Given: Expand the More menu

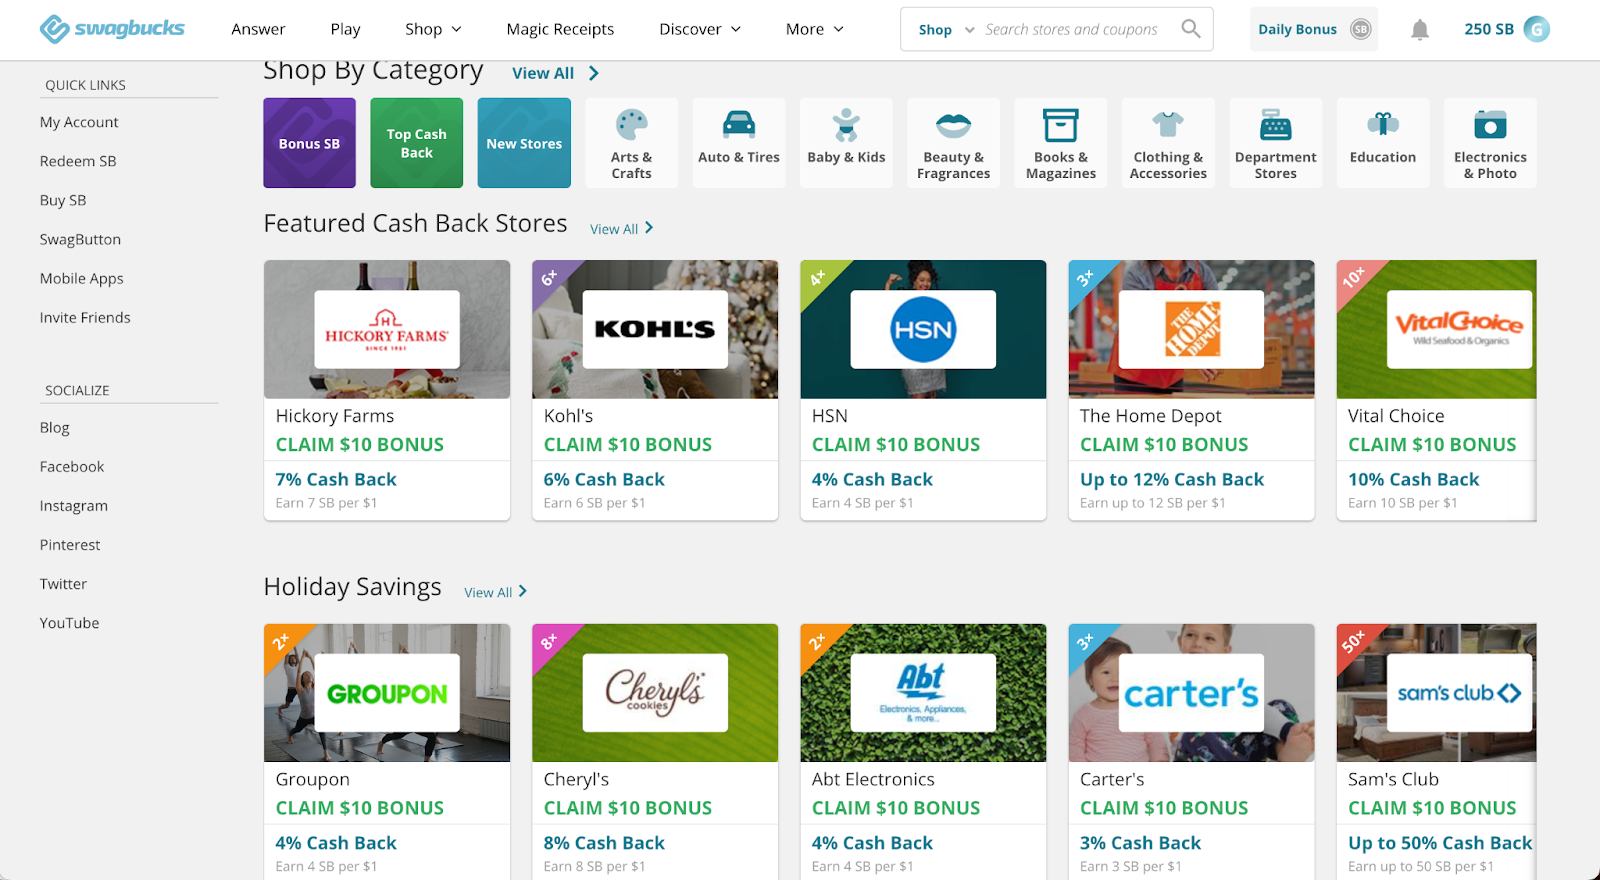Looking at the screenshot, I should point(815,29).
